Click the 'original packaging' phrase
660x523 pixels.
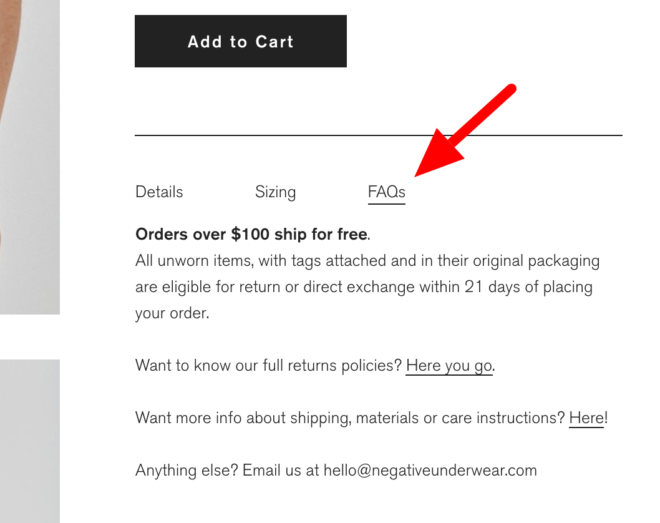point(536,261)
